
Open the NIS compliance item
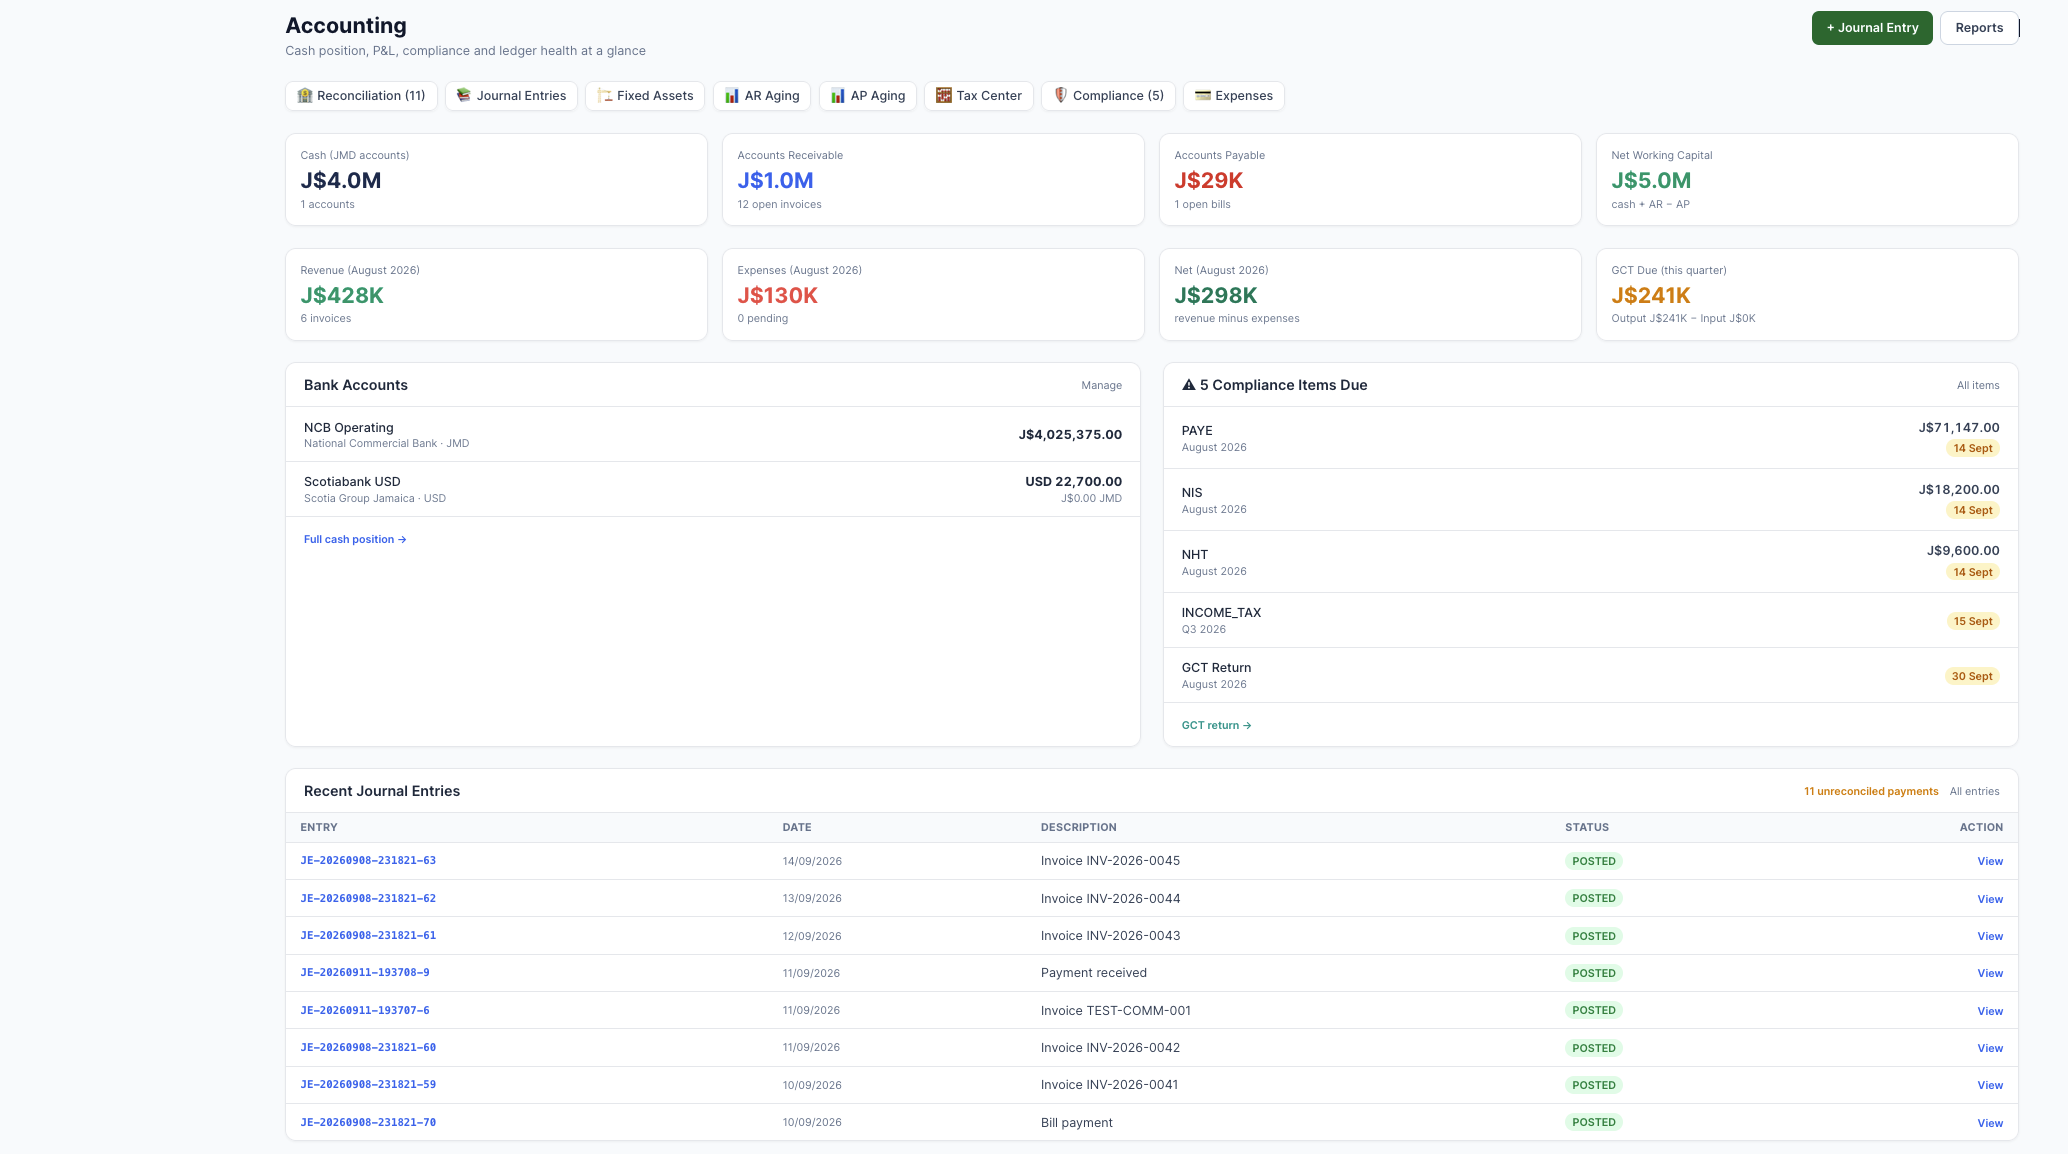click(x=1590, y=500)
